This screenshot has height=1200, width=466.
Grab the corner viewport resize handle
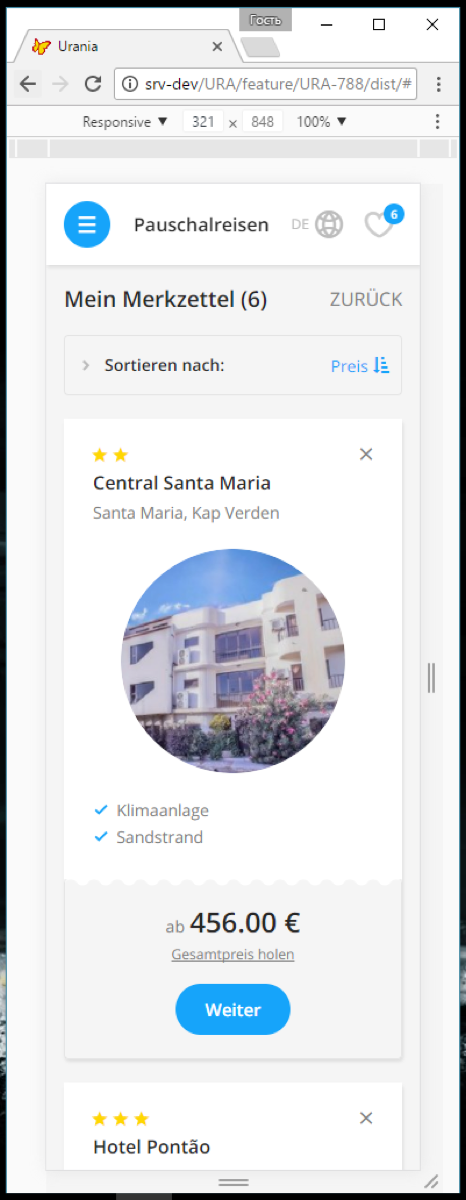point(431,1182)
